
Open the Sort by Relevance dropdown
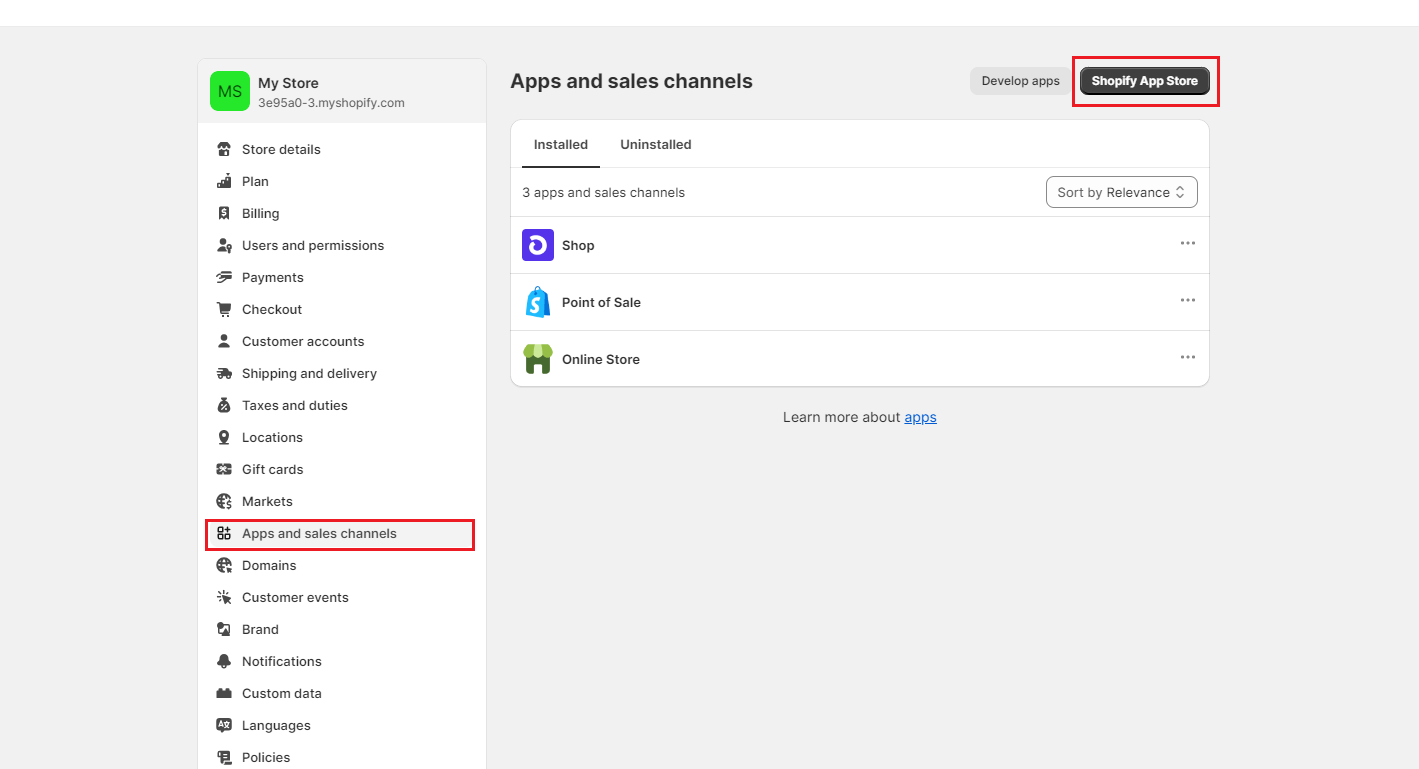pyautogui.click(x=1121, y=192)
